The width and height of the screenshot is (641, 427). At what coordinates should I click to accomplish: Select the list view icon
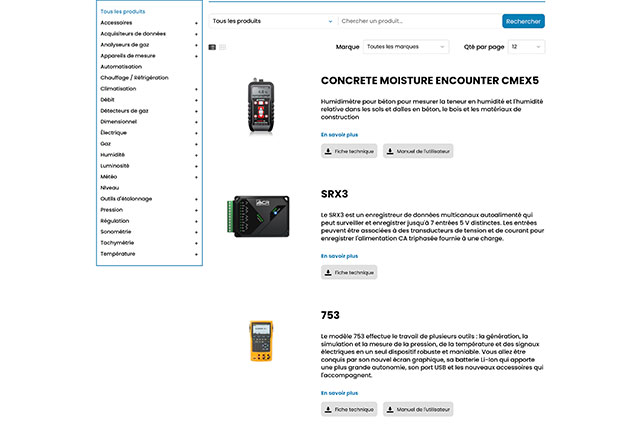(212, 47)
